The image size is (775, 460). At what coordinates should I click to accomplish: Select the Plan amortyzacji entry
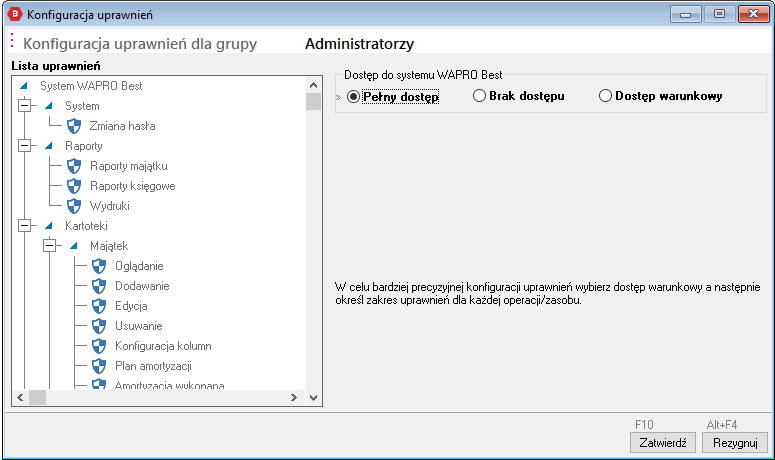pos(153,366)
